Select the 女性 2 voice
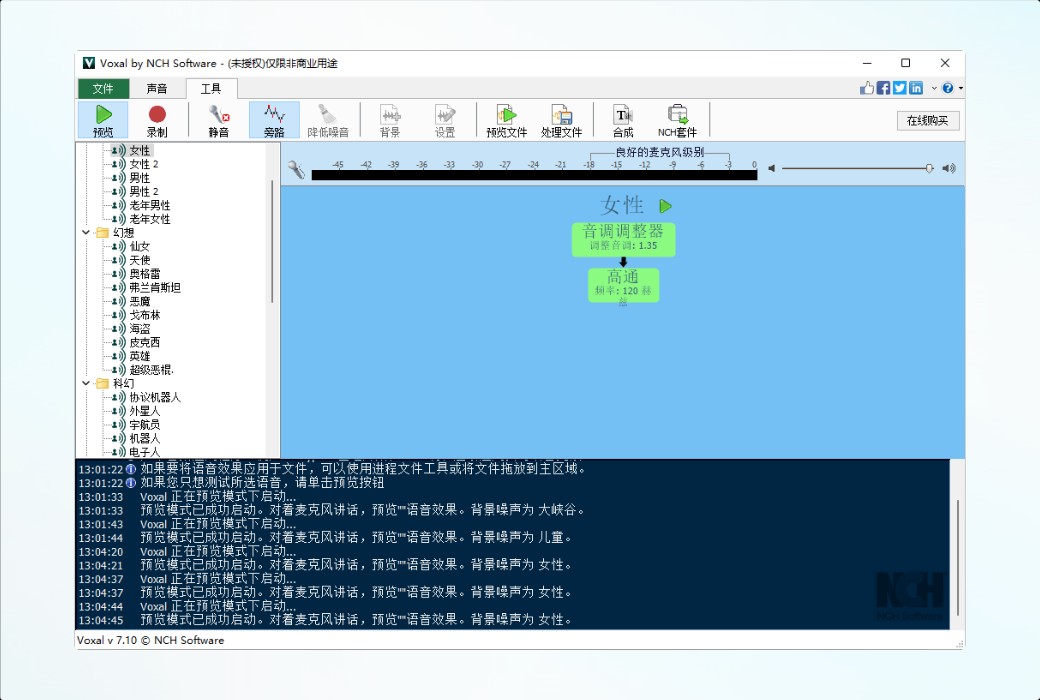 [x=144, y=164]
